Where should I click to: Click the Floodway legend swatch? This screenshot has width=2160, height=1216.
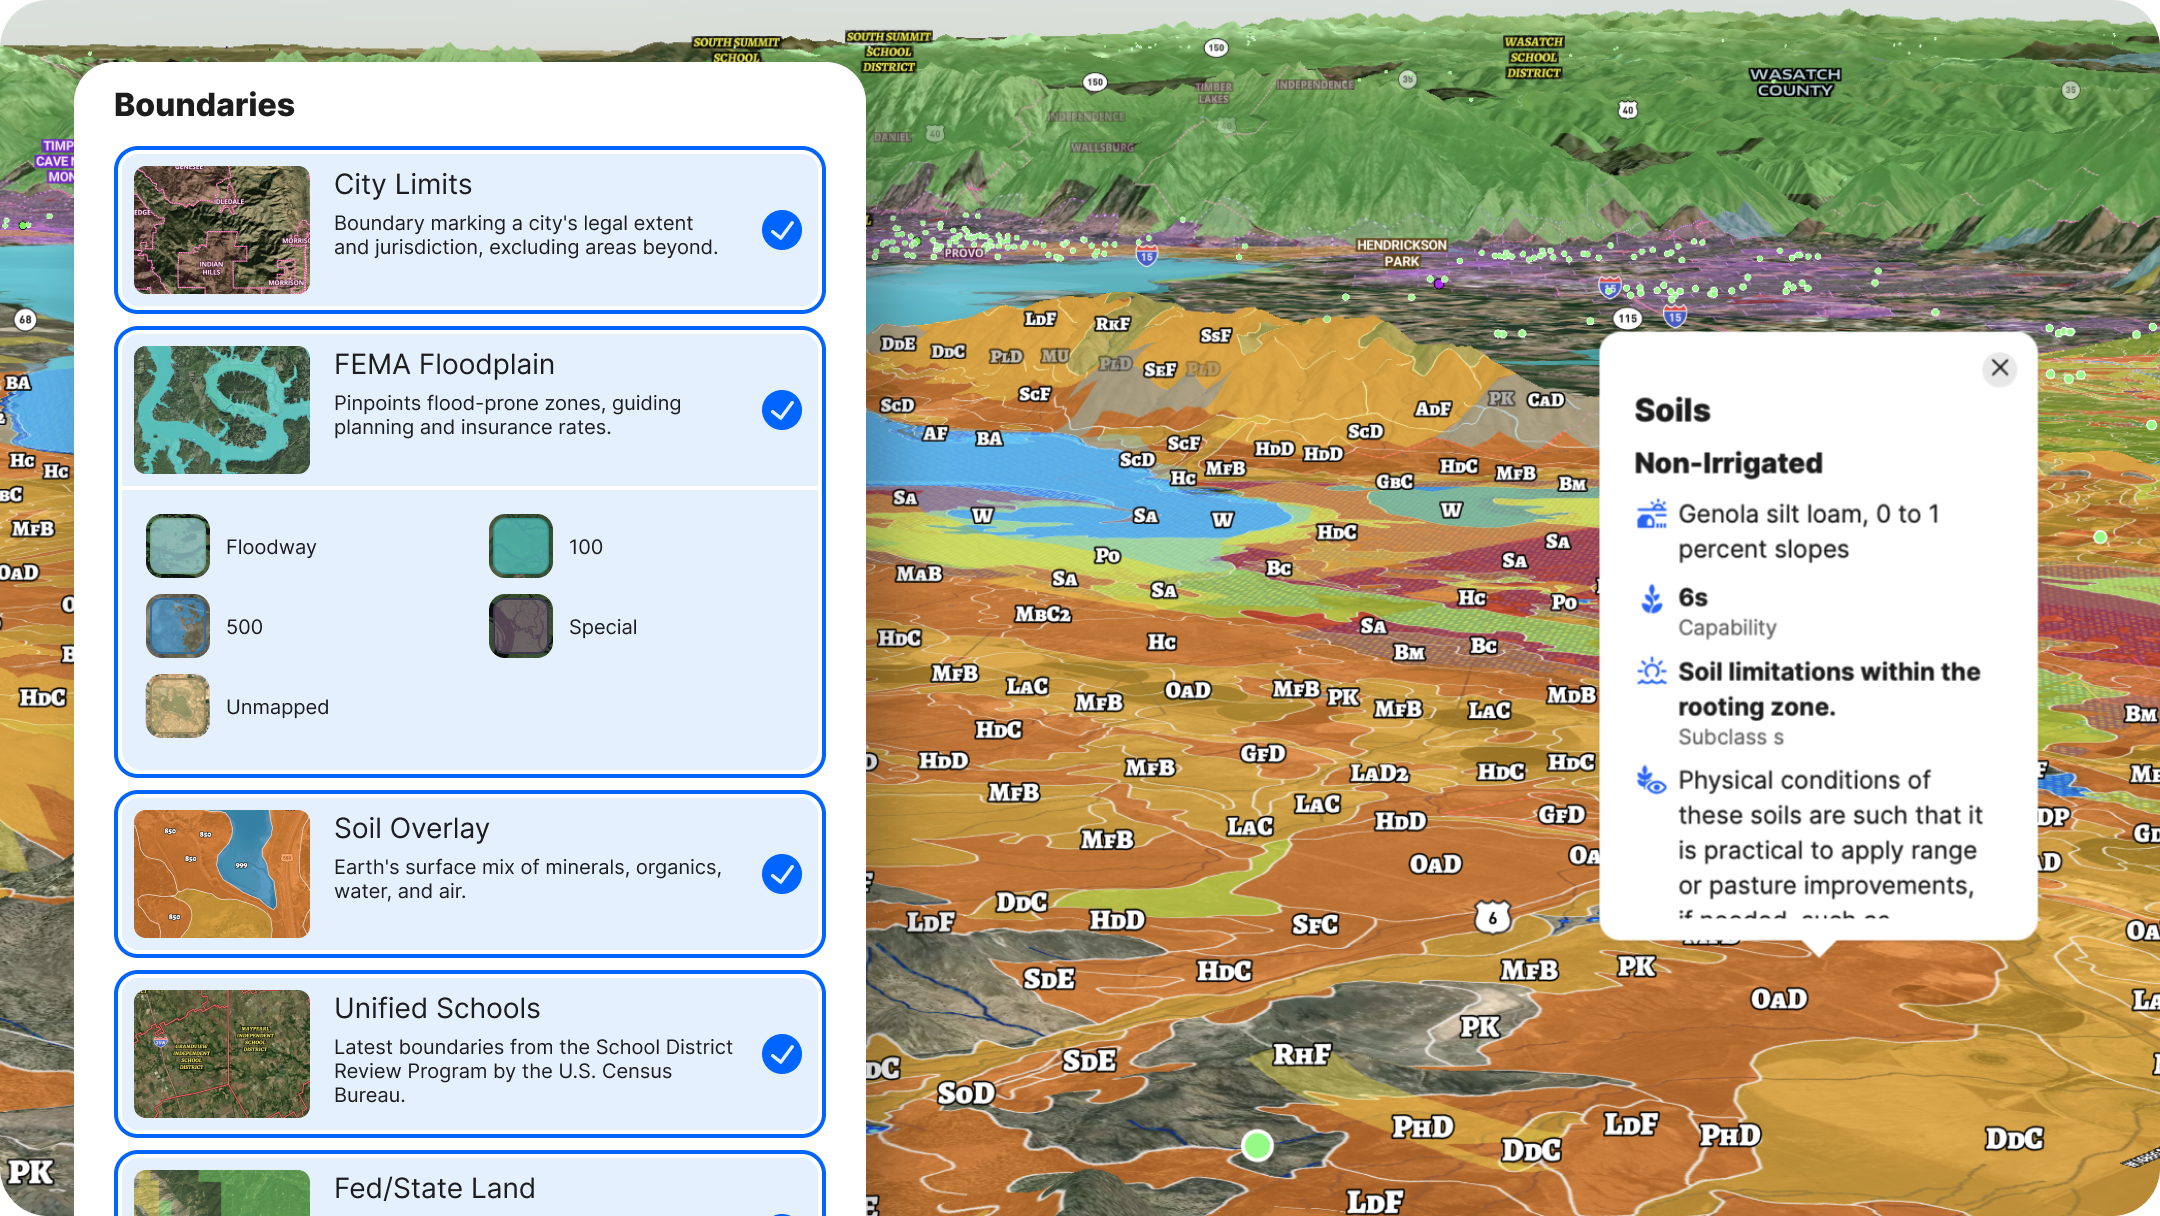coord(178,546)
